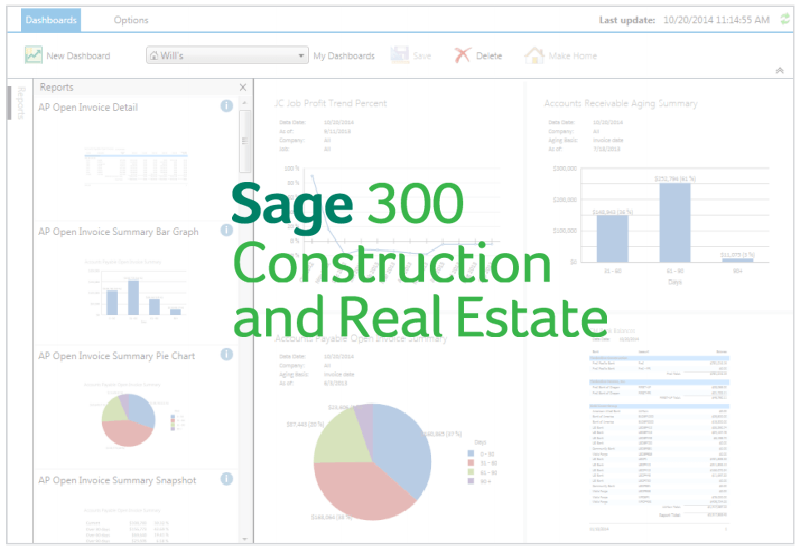Click the My Dashboards label

click(344, 56)
